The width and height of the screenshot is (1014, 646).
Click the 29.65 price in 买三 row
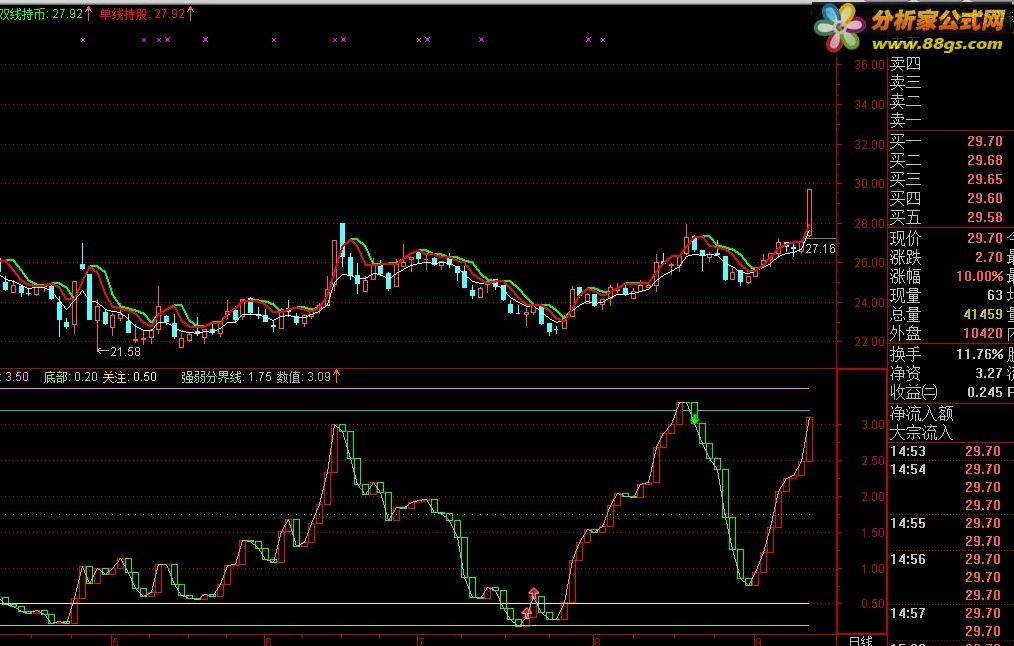pyautogui.click(x=985, y=179)
